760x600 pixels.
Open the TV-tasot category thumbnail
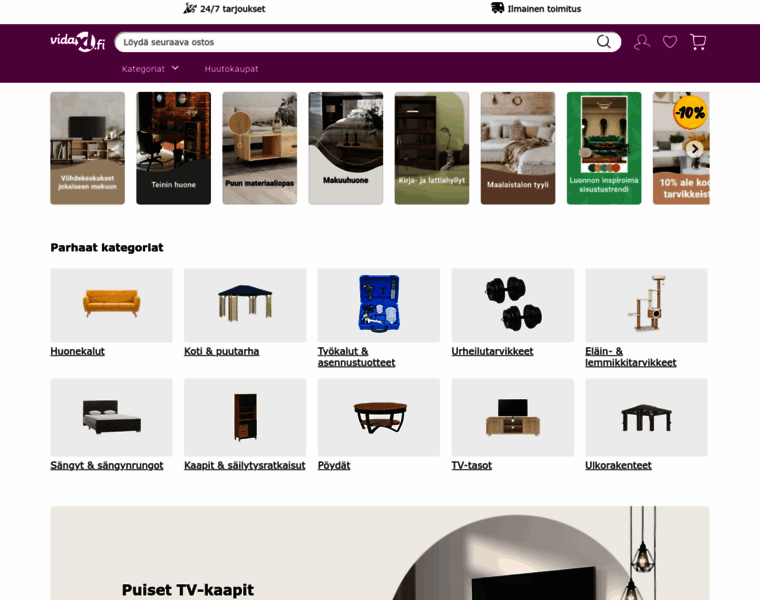tap(513, 417)
